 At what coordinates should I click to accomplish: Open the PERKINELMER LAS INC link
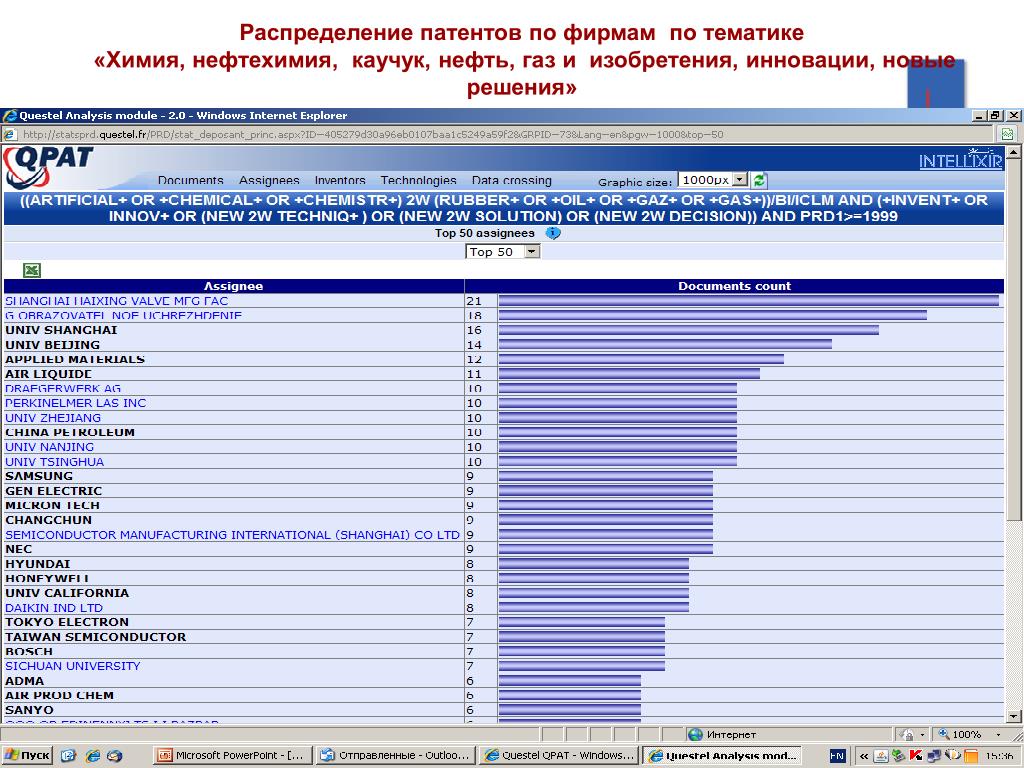tap(76, 403)
